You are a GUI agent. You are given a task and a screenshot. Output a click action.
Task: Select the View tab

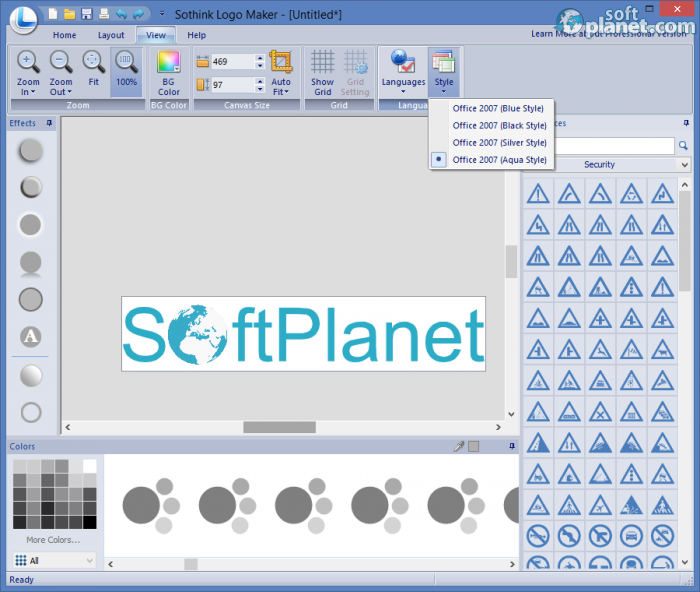pyautogui.click(x=156, y=35)
